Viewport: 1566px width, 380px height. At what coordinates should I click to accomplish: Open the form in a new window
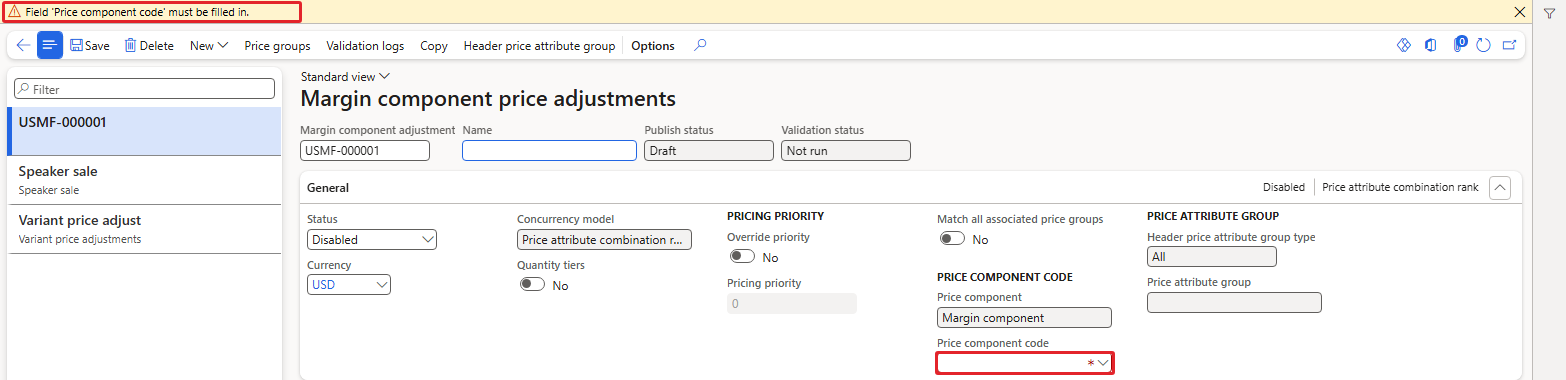[x=1510, y=45]
